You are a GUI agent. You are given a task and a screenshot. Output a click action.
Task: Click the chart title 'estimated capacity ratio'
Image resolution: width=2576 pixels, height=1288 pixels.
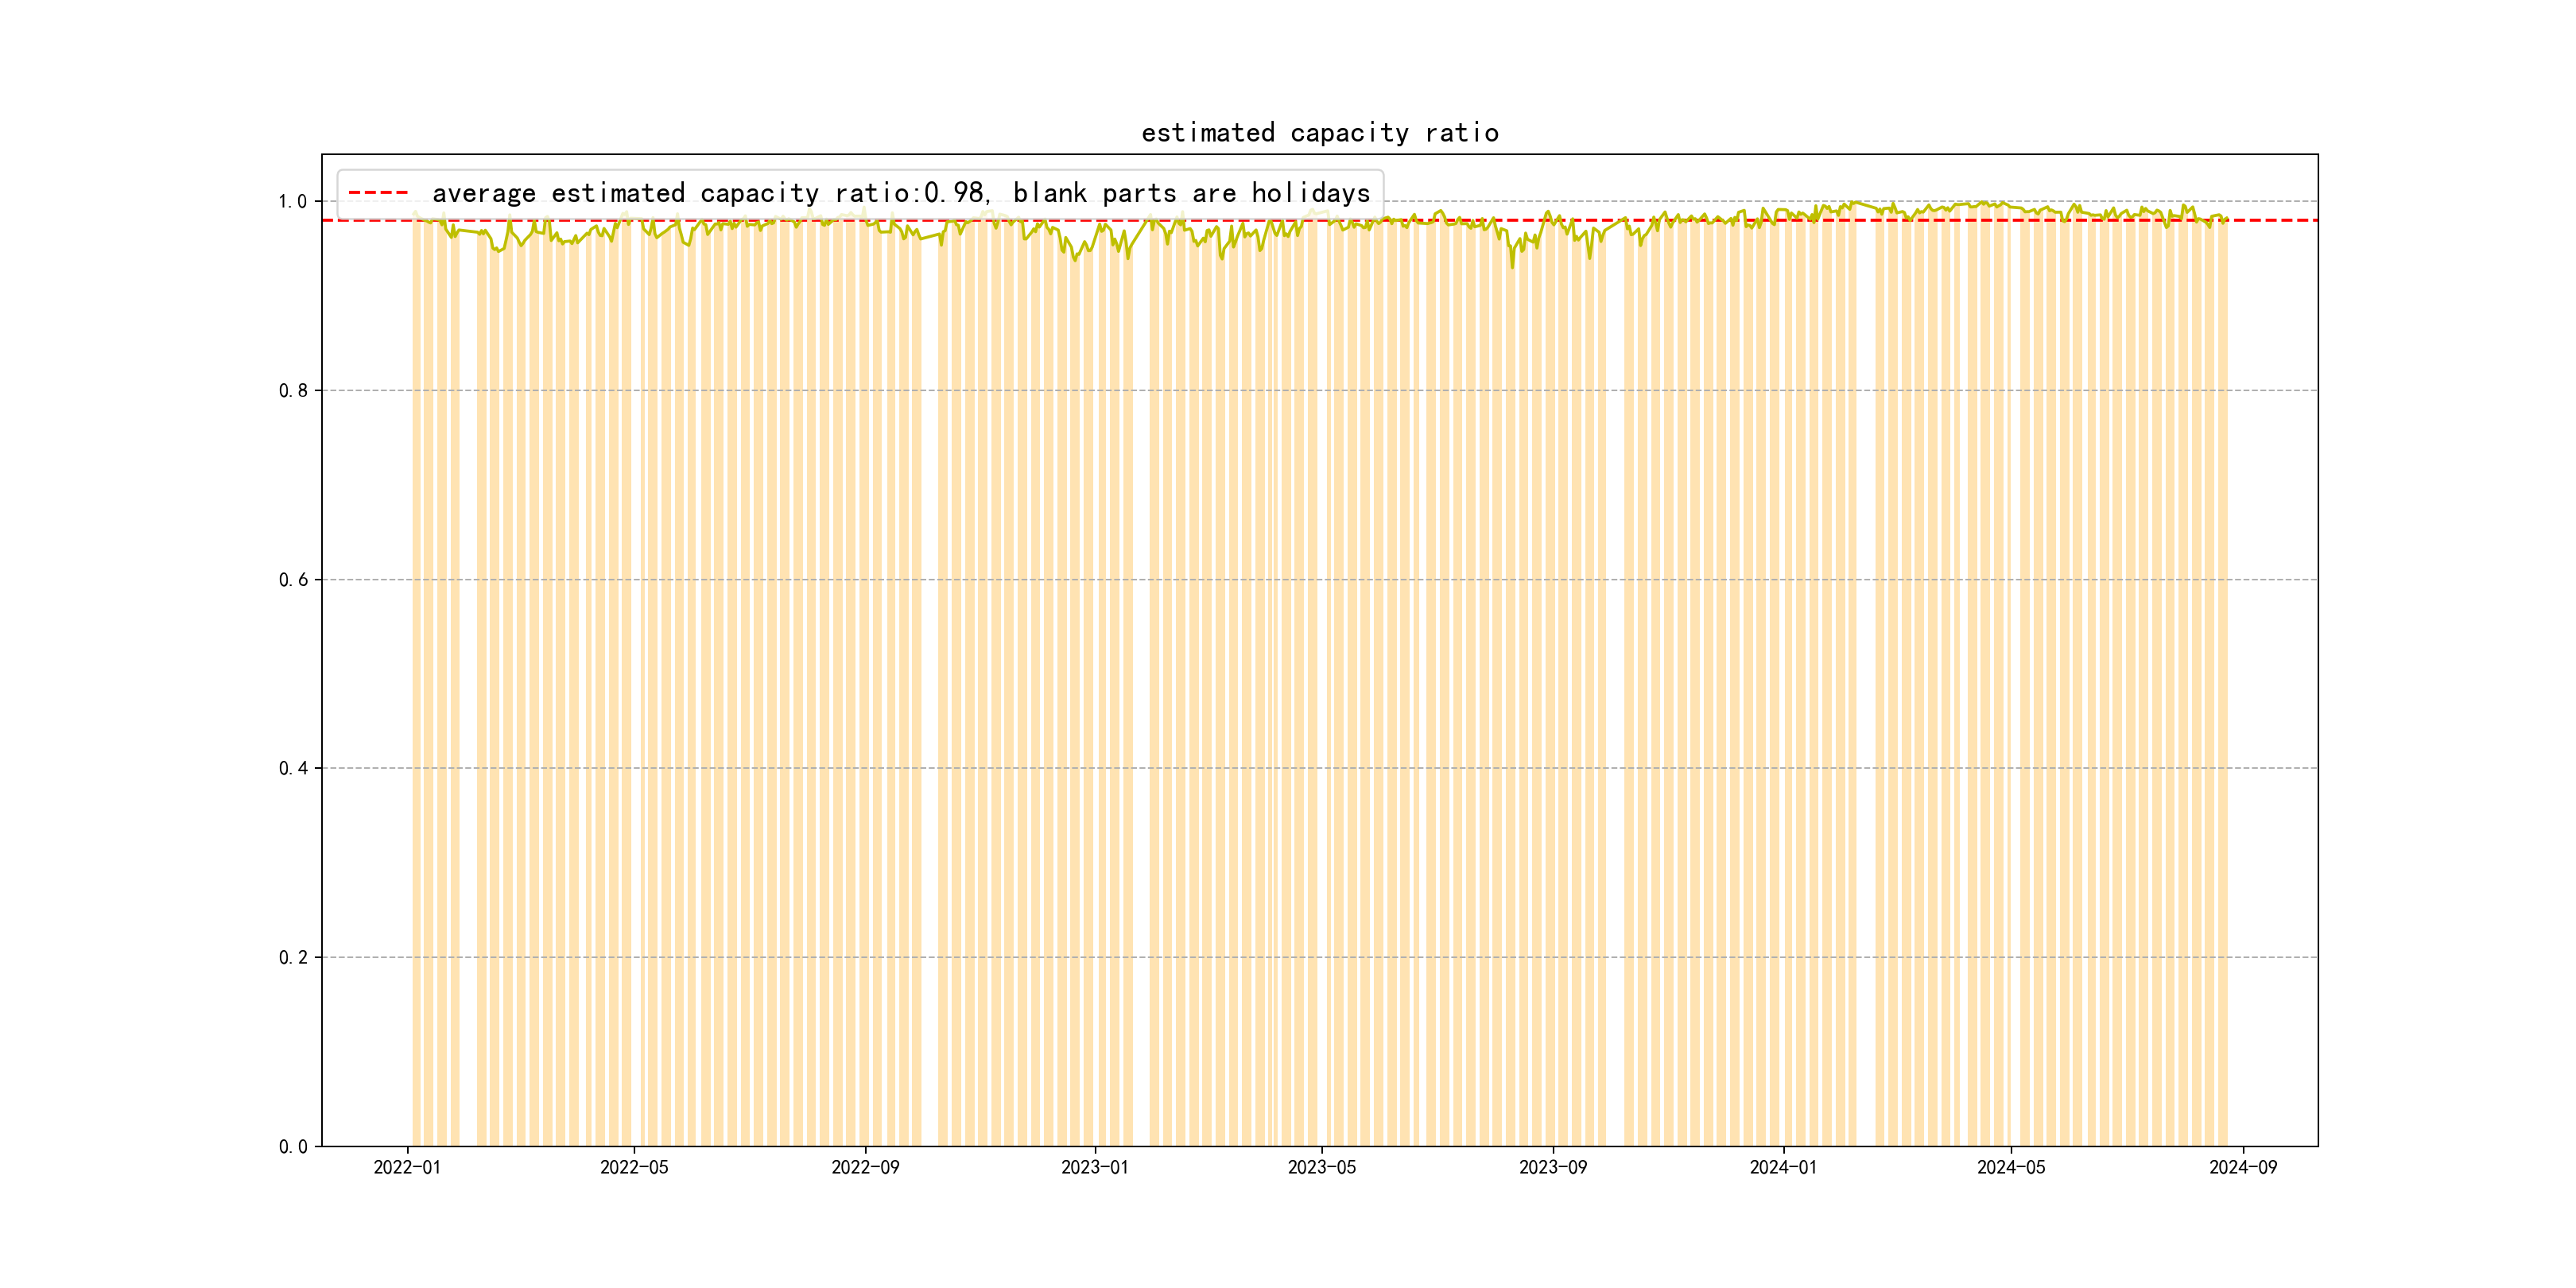click(x=1319, y=133)
